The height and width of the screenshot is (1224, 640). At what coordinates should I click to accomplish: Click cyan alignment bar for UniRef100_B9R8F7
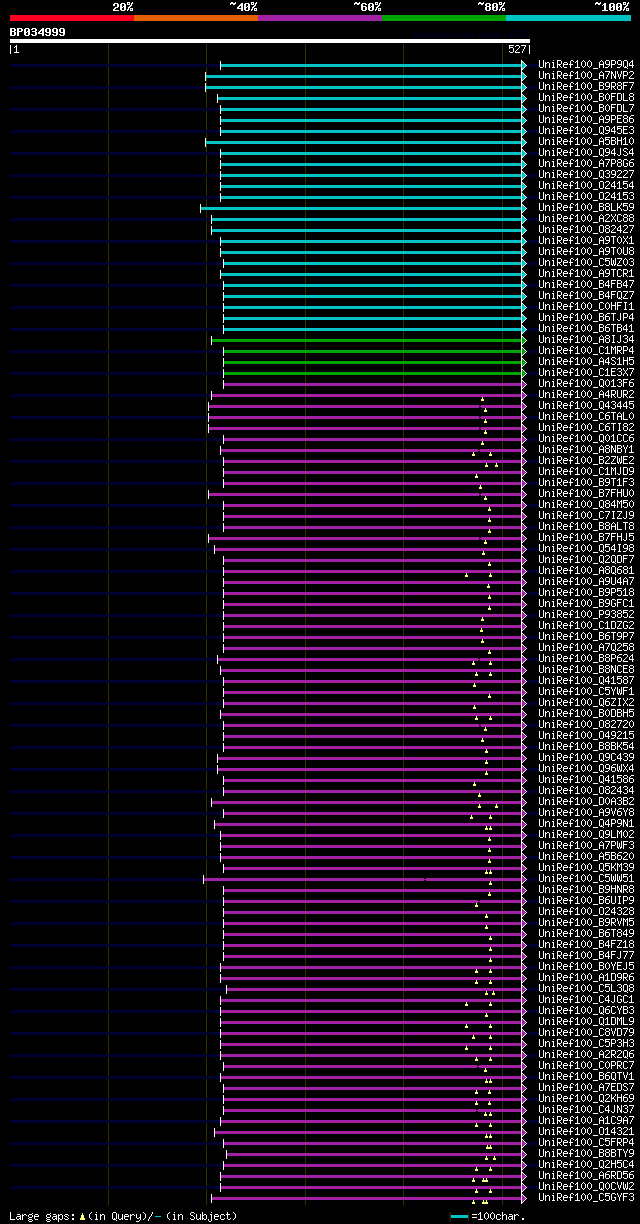tap(365, 87)
